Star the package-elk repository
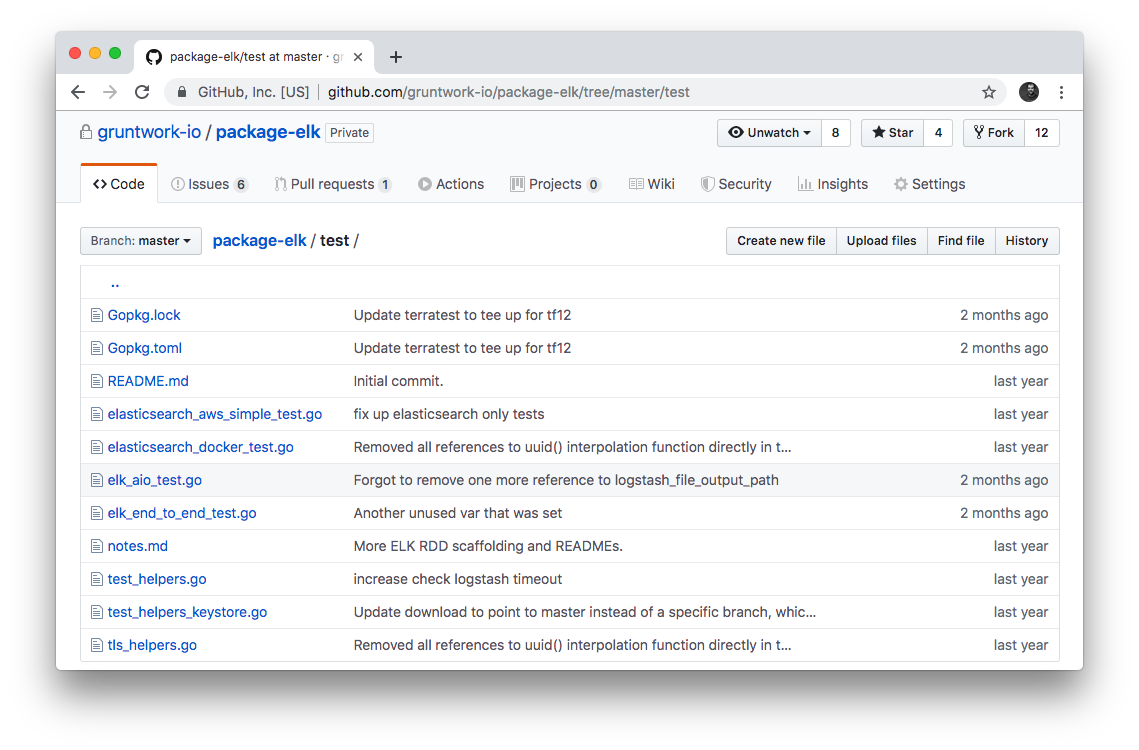 tap(892, 133)
